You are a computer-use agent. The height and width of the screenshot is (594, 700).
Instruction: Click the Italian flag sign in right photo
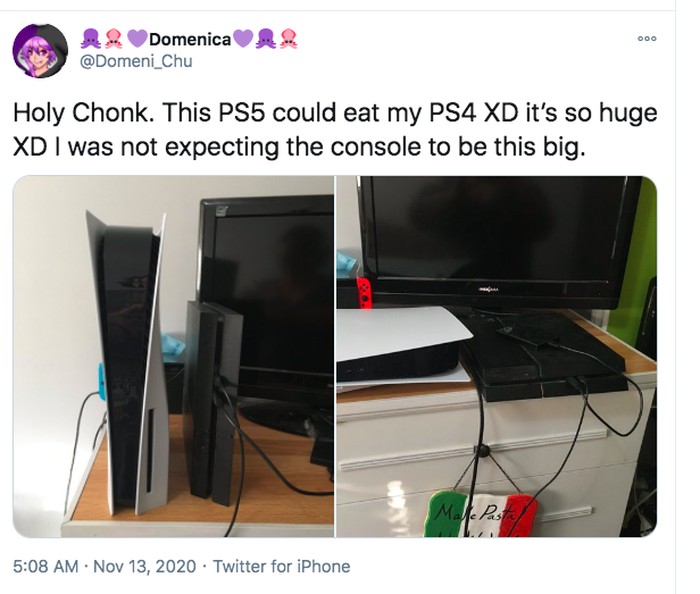[482, 513]
